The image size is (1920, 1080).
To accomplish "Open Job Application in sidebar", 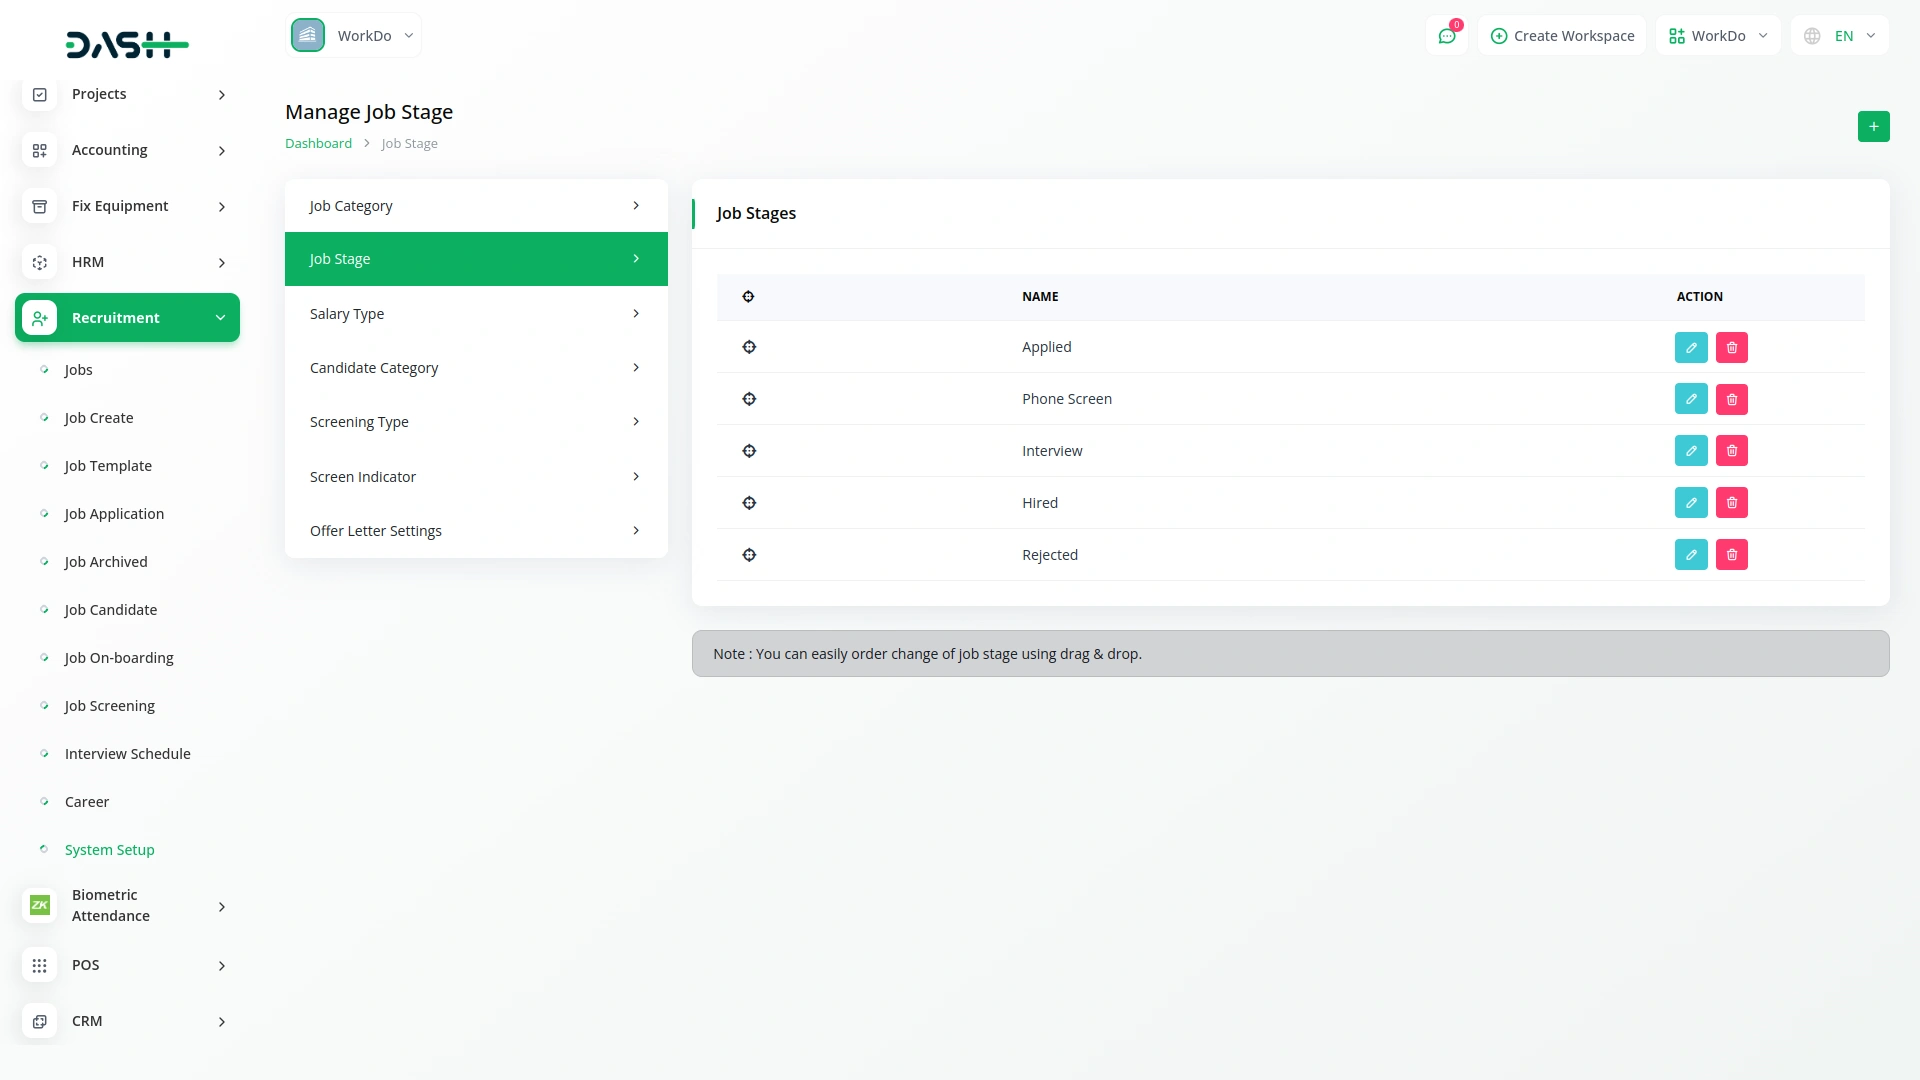I will click(114, 514).
